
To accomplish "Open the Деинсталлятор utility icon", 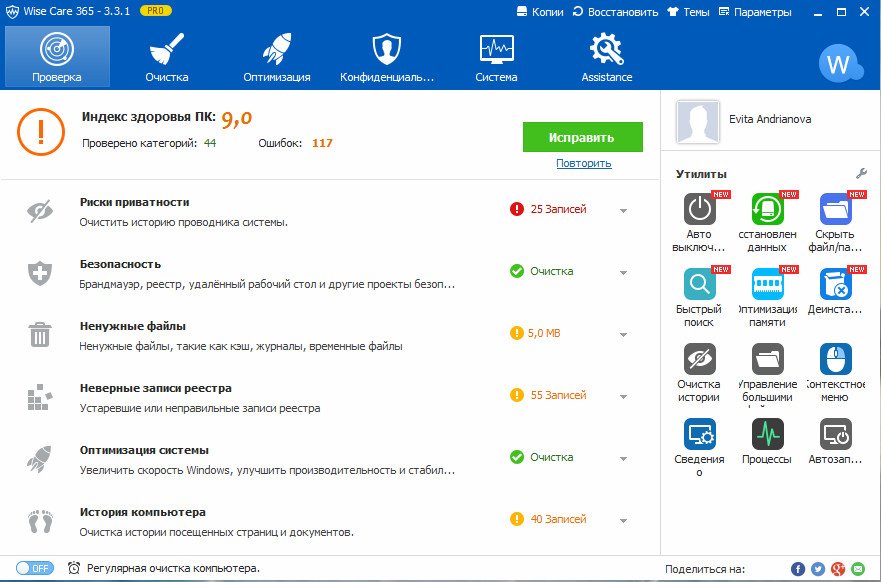I will click(x=835, y=284).
